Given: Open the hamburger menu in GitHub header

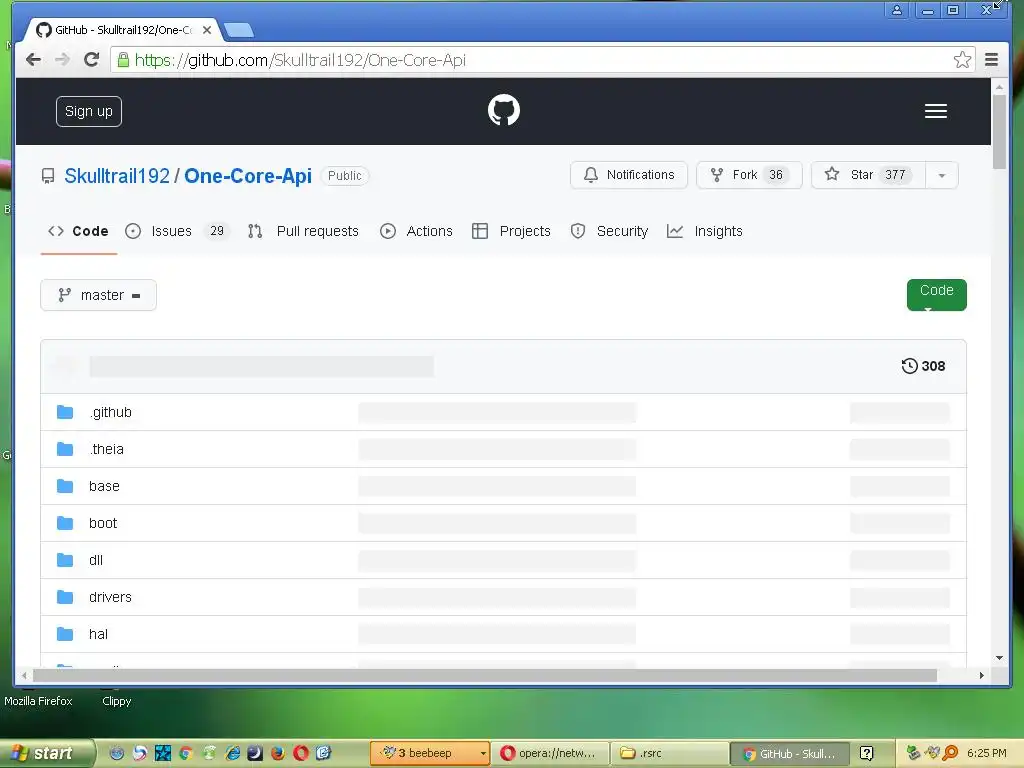Looking at the screenshot, I should (x=935, y=111).
